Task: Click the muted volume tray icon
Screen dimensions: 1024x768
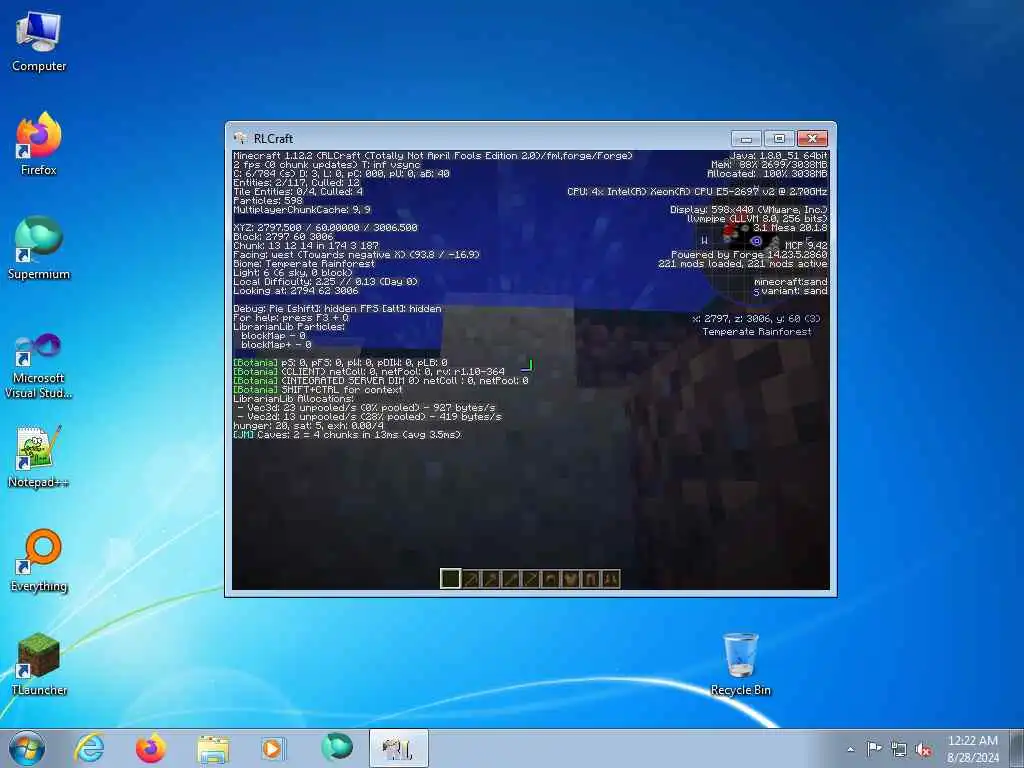Action: click(x=923, y=749)
